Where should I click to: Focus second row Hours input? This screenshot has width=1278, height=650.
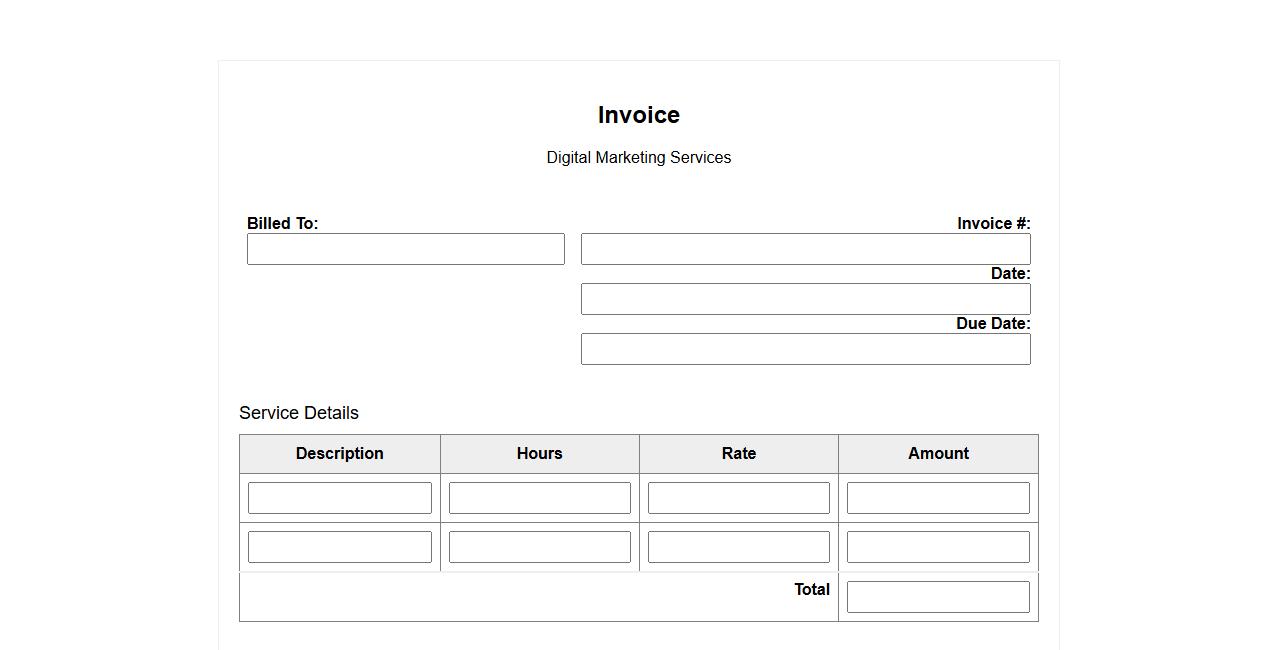click(539, 547)
